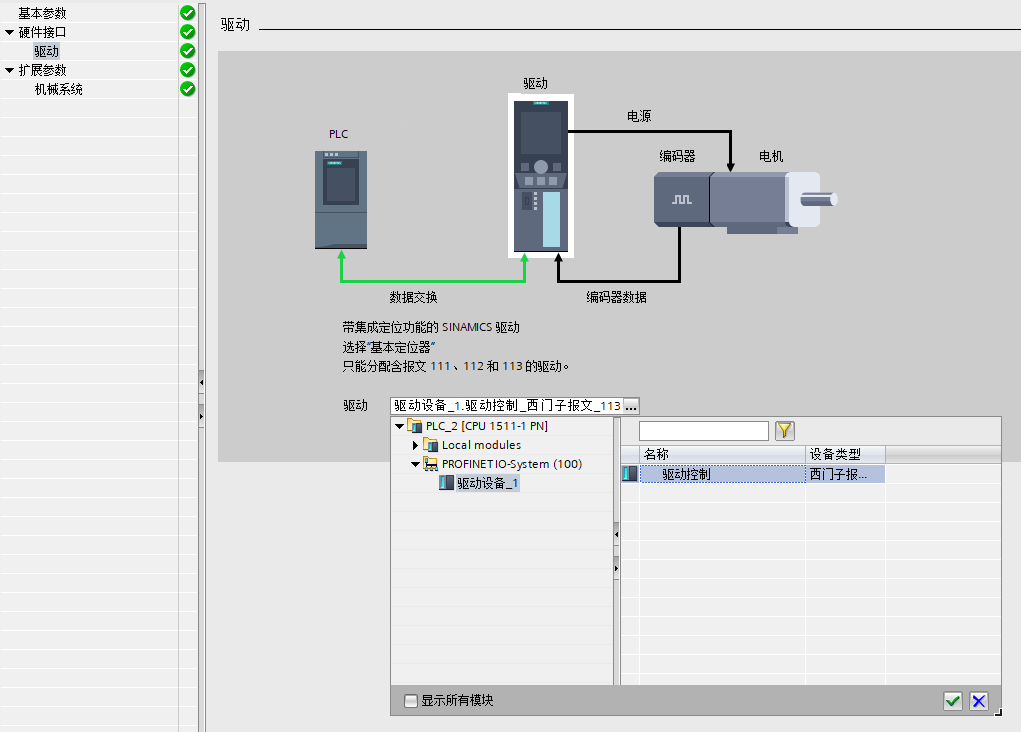Select PROFINET IO-System (100) item
The image size is (1021, 732).
coord(512,464)
